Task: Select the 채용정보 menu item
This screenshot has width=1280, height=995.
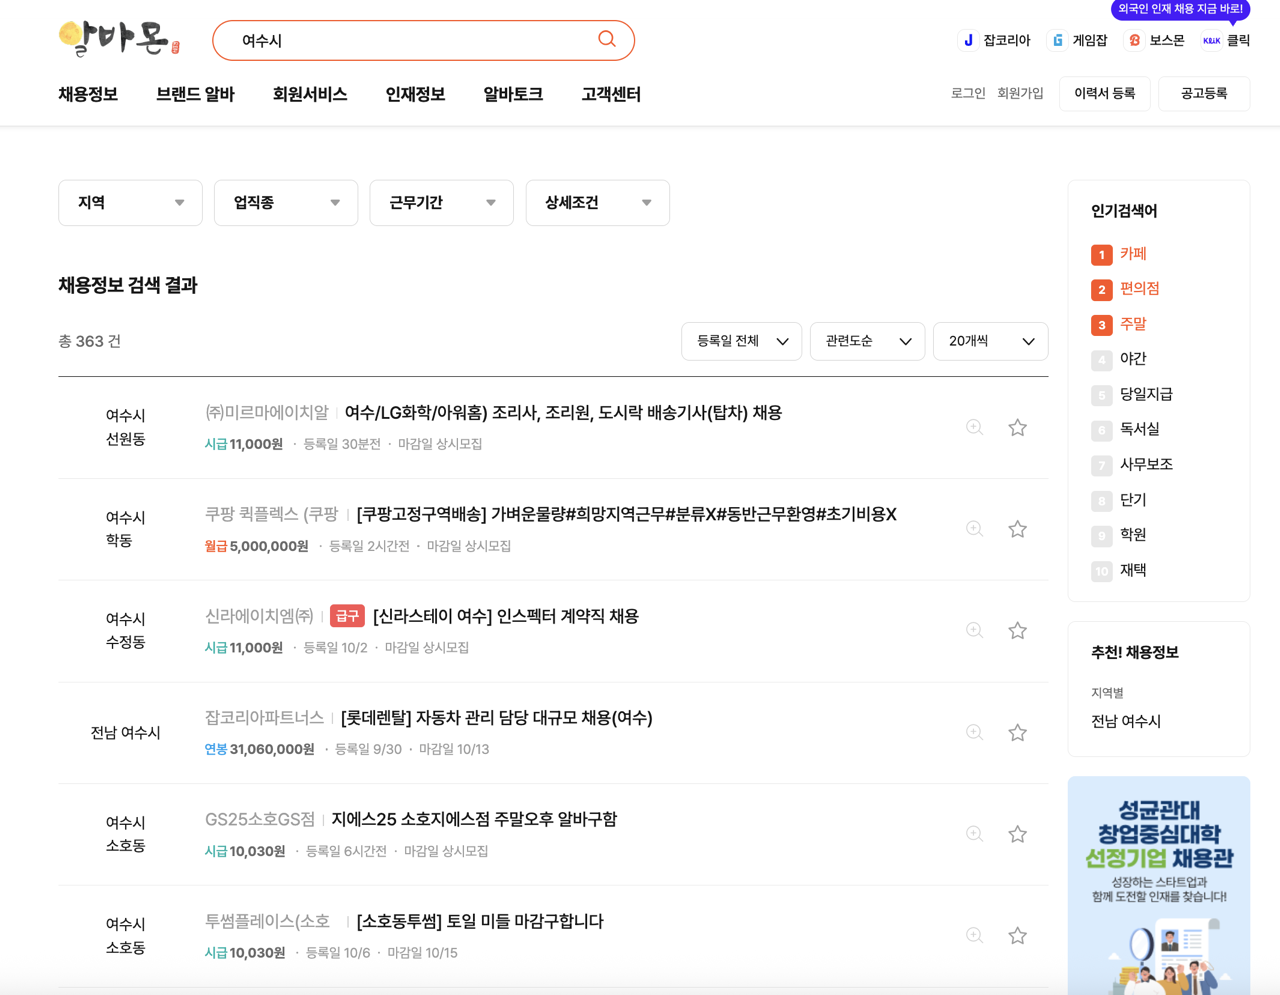Action: [87, 93]
